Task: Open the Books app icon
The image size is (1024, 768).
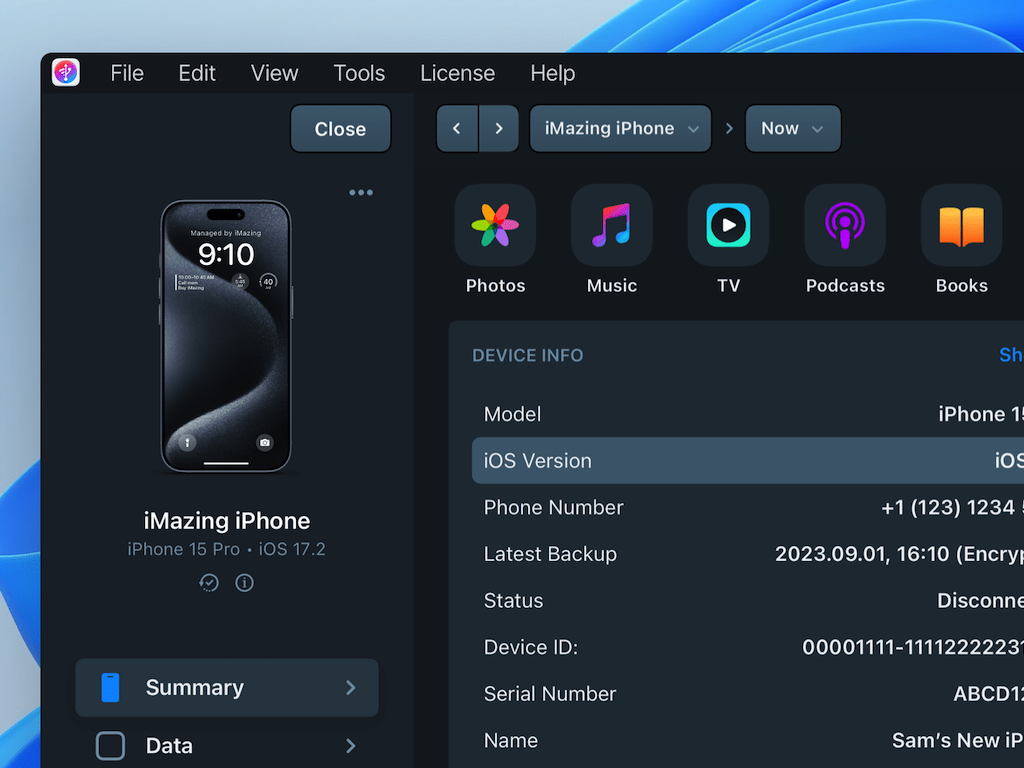Action: (x=961, y=225)
